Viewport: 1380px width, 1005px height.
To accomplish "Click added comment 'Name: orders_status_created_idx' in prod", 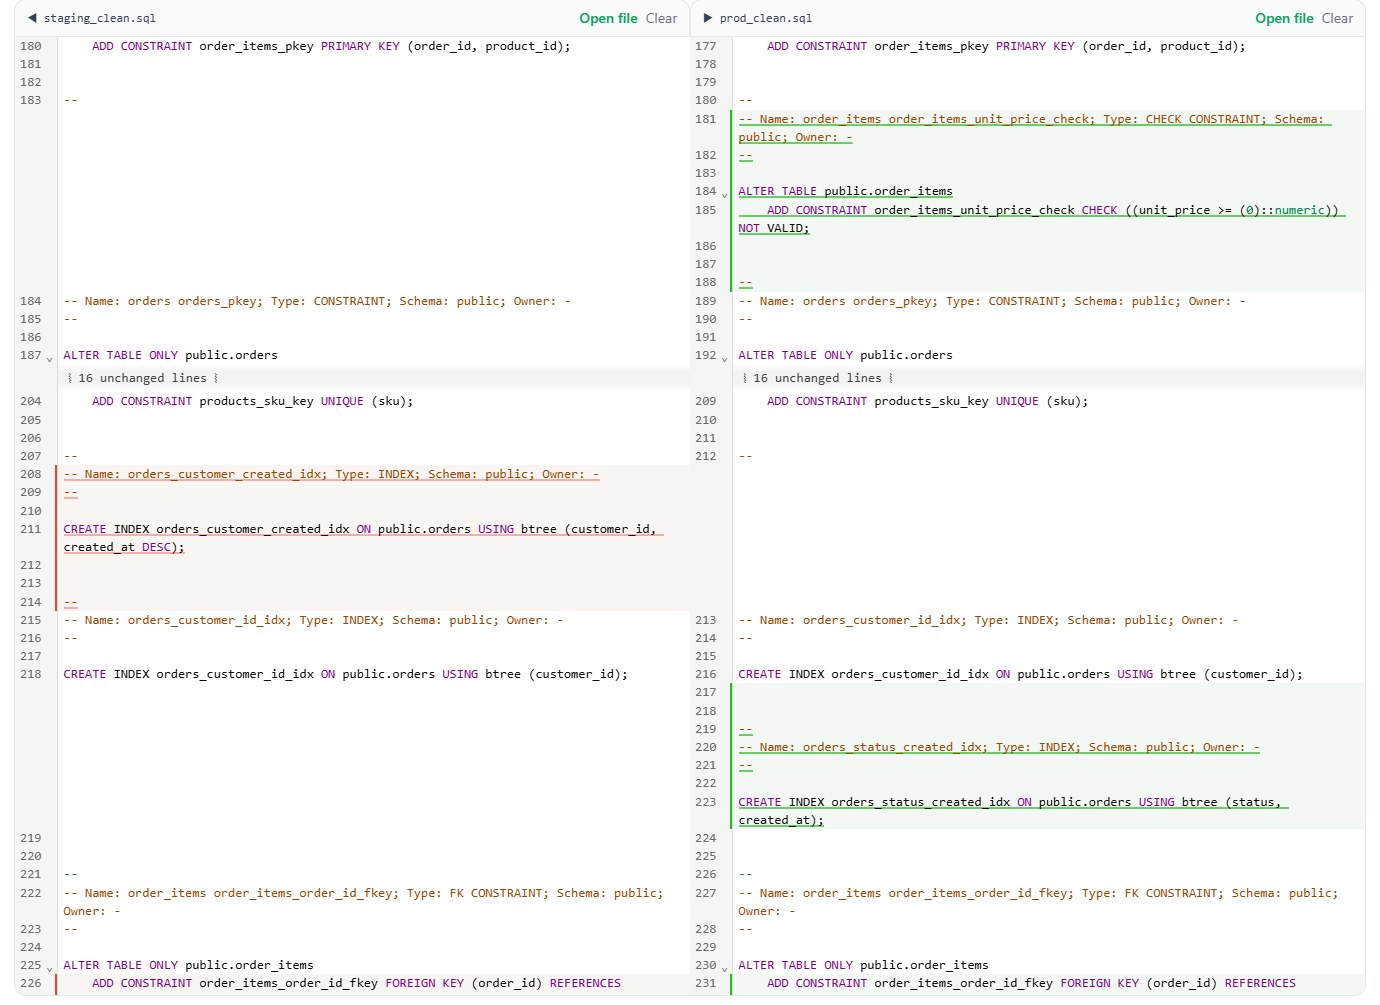I will (x=999, y=747).
